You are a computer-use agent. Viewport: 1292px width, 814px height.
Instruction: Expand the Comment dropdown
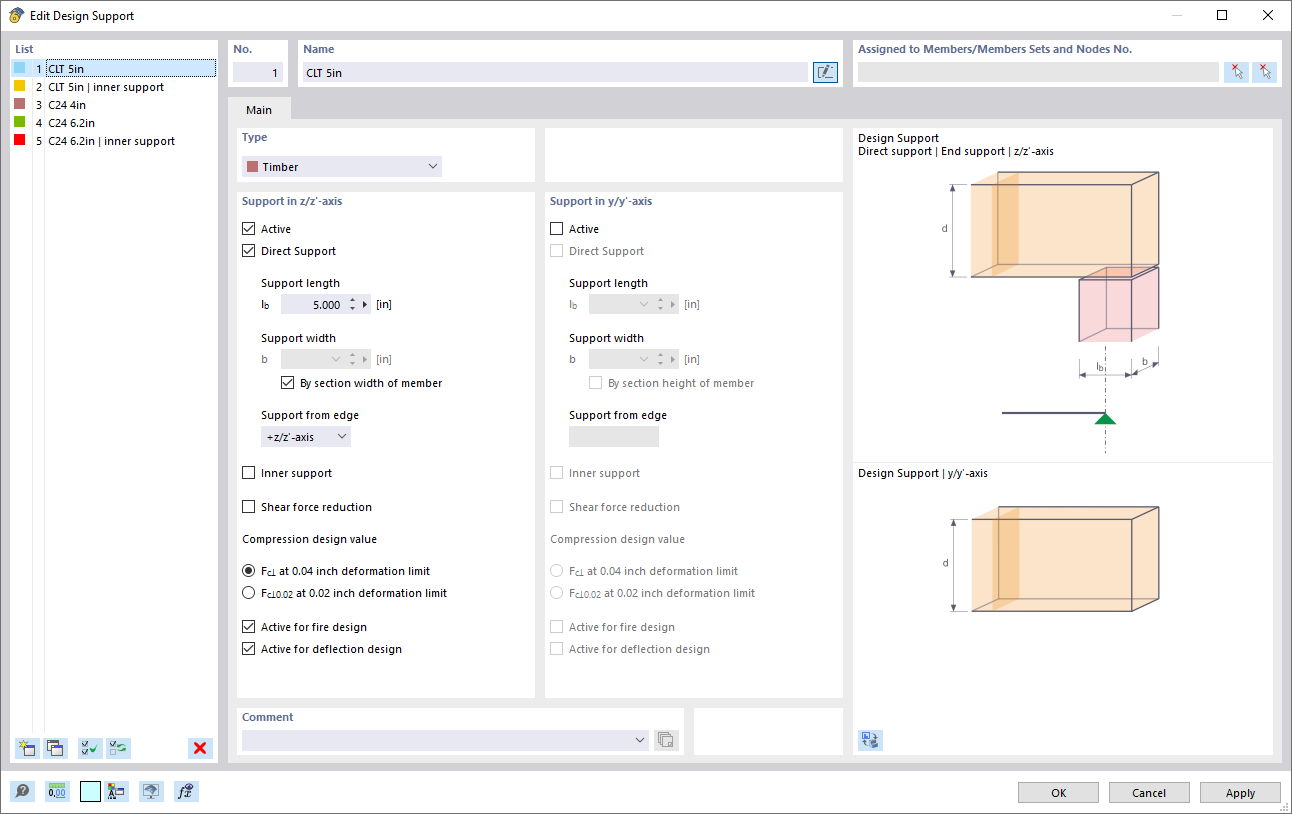pos(640,740)
